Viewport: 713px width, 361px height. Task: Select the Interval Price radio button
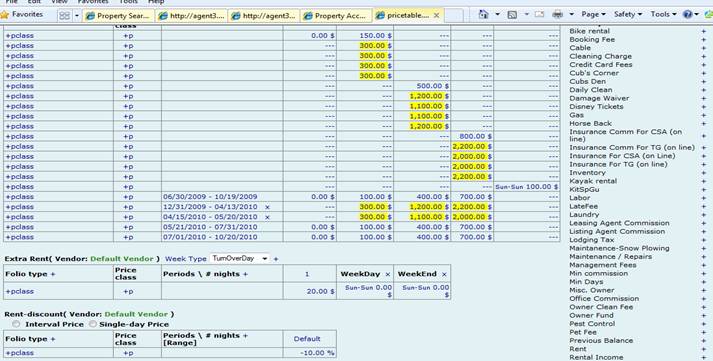(16, 324)
